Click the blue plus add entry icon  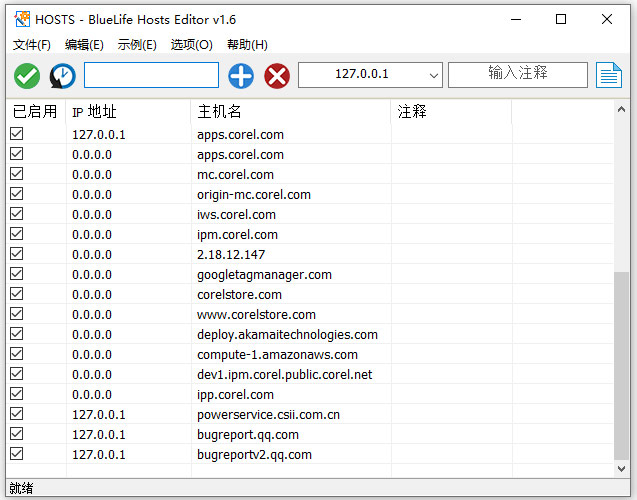pyautogui.click(x=241, y=76)
